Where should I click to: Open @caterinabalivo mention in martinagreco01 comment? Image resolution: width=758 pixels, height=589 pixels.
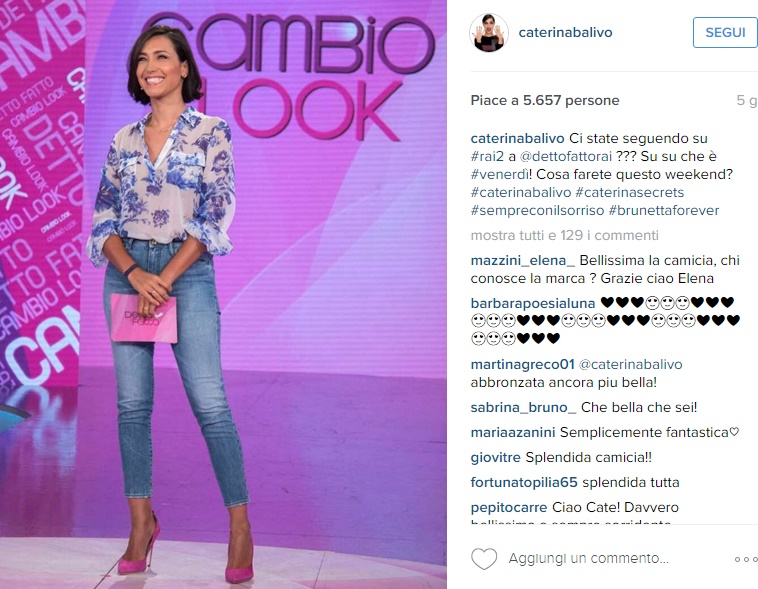(630, 364)
